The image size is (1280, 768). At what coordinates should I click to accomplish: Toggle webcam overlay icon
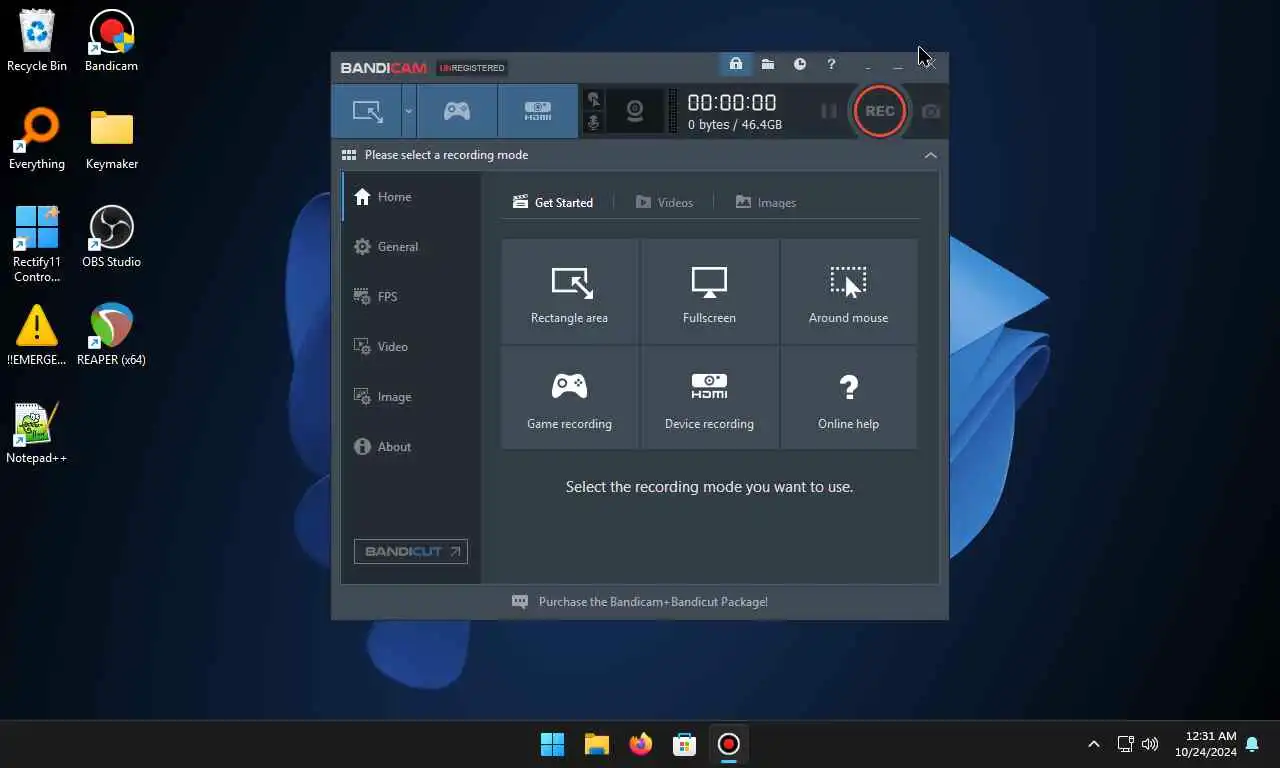coord(635,111)
